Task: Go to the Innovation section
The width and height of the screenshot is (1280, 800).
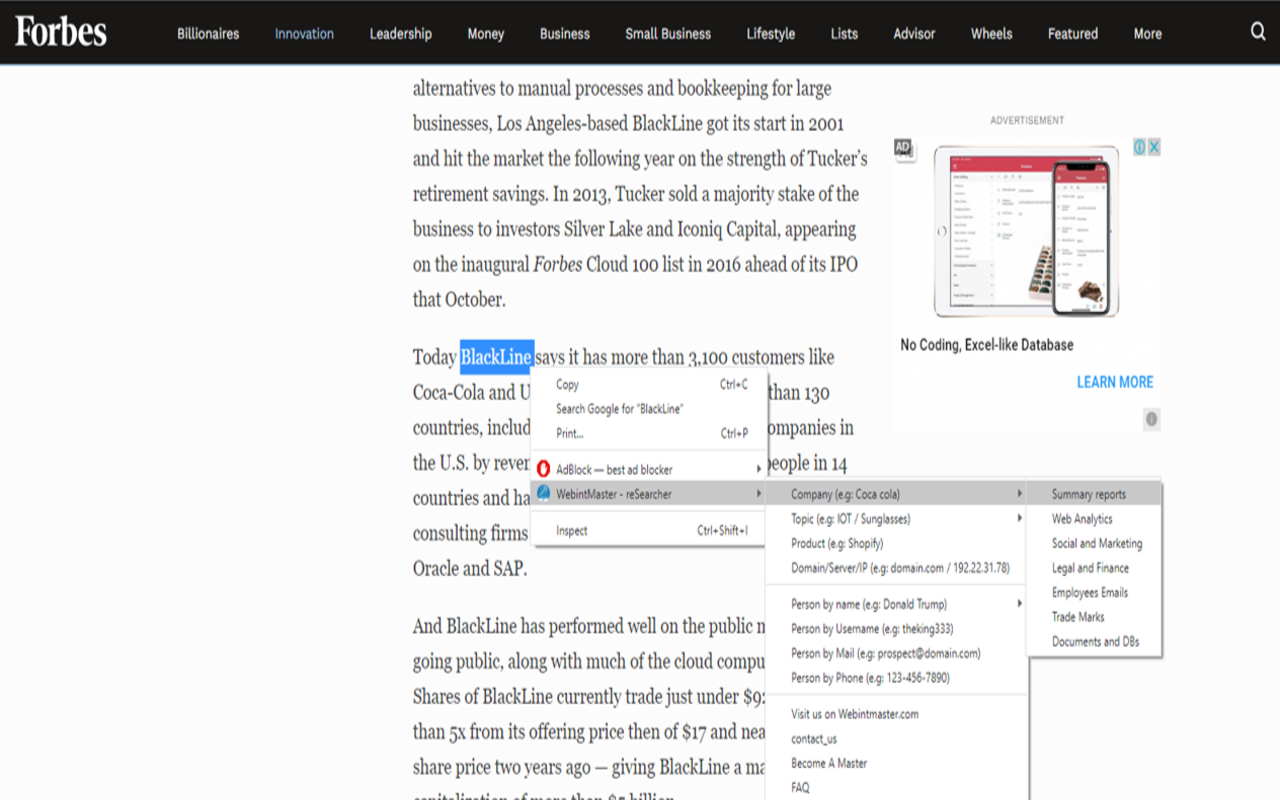Action: (x=304, y=33)
